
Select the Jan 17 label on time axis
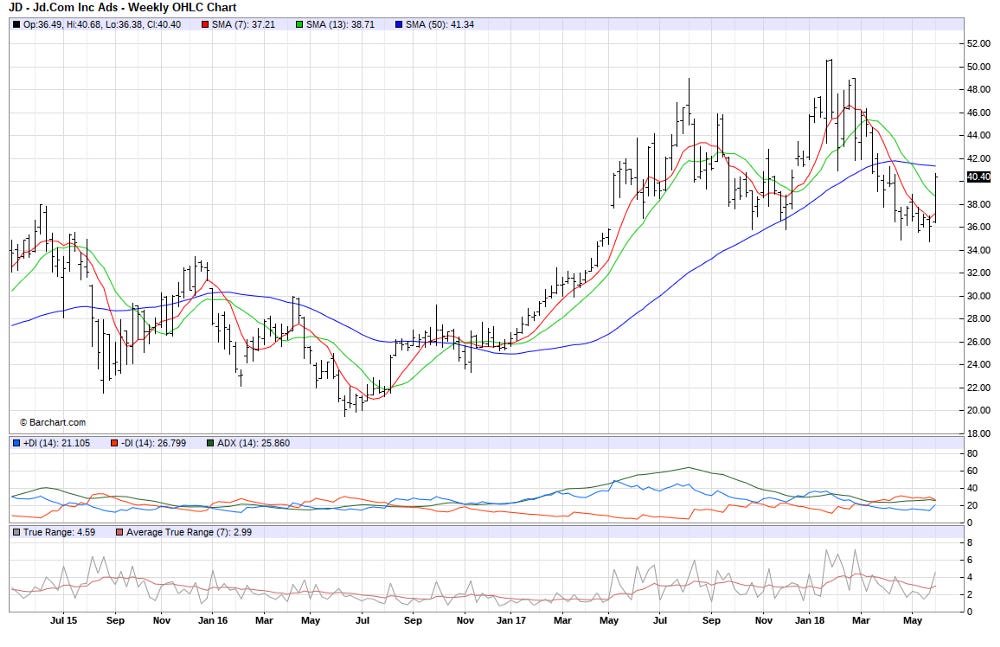tap(511, 621)
